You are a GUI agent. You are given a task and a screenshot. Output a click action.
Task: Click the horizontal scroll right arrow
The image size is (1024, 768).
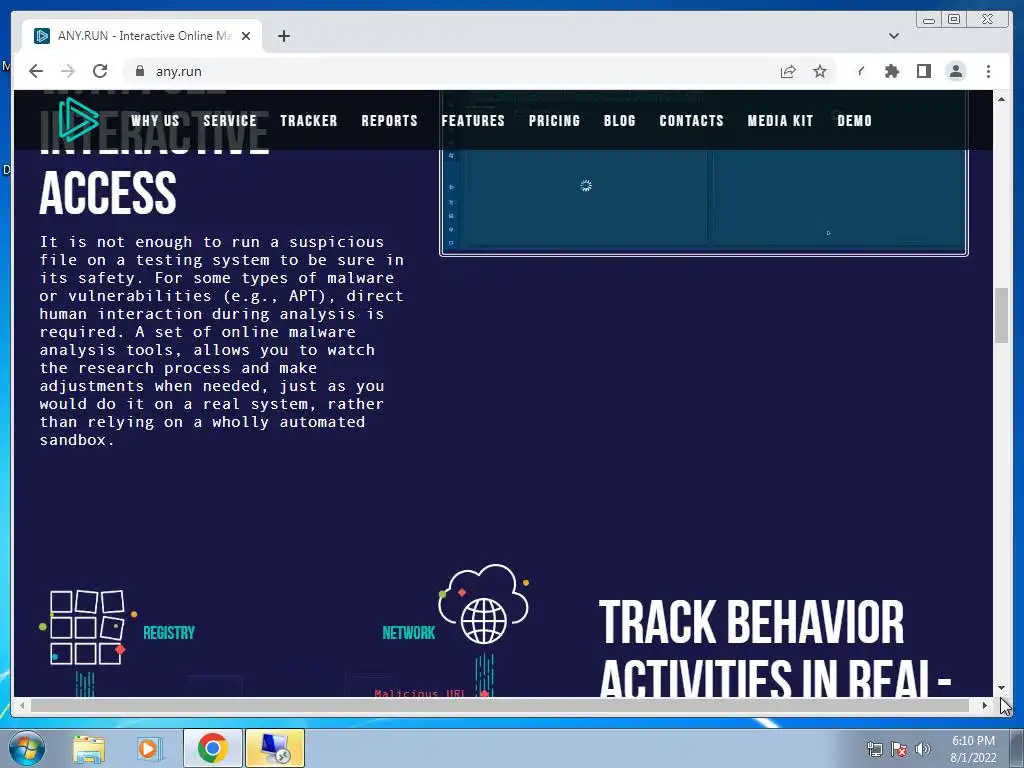pos(985,705)
